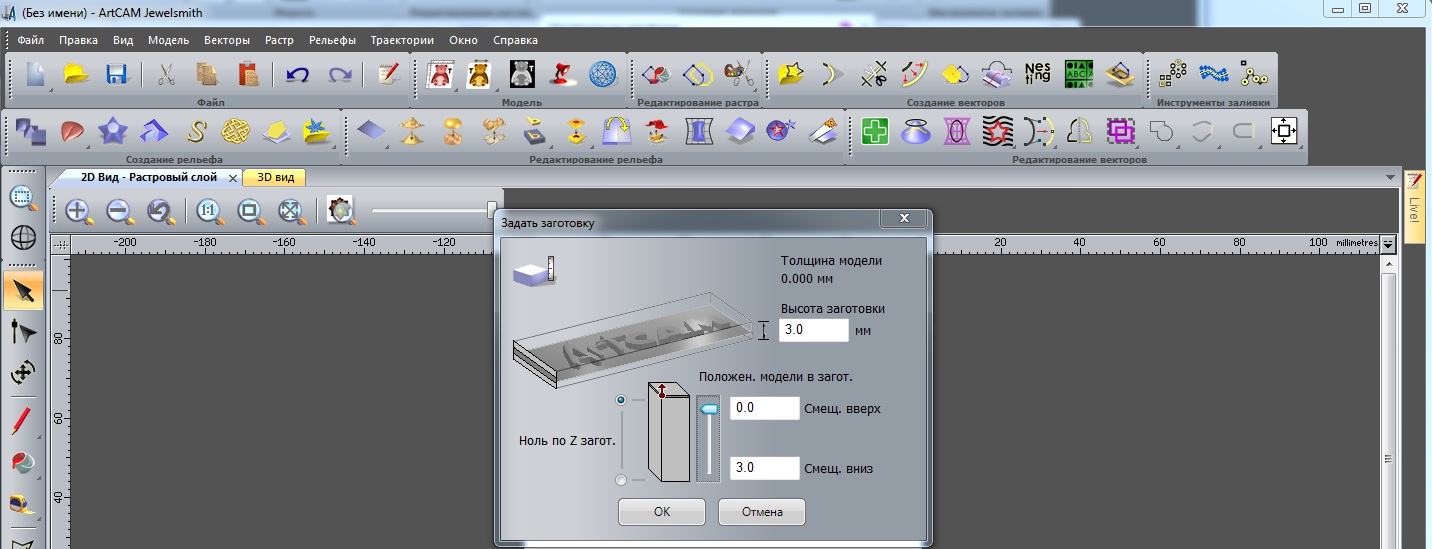Click the Отмена button
Screen dimensions: 1432x549
(x=762, y=512)
